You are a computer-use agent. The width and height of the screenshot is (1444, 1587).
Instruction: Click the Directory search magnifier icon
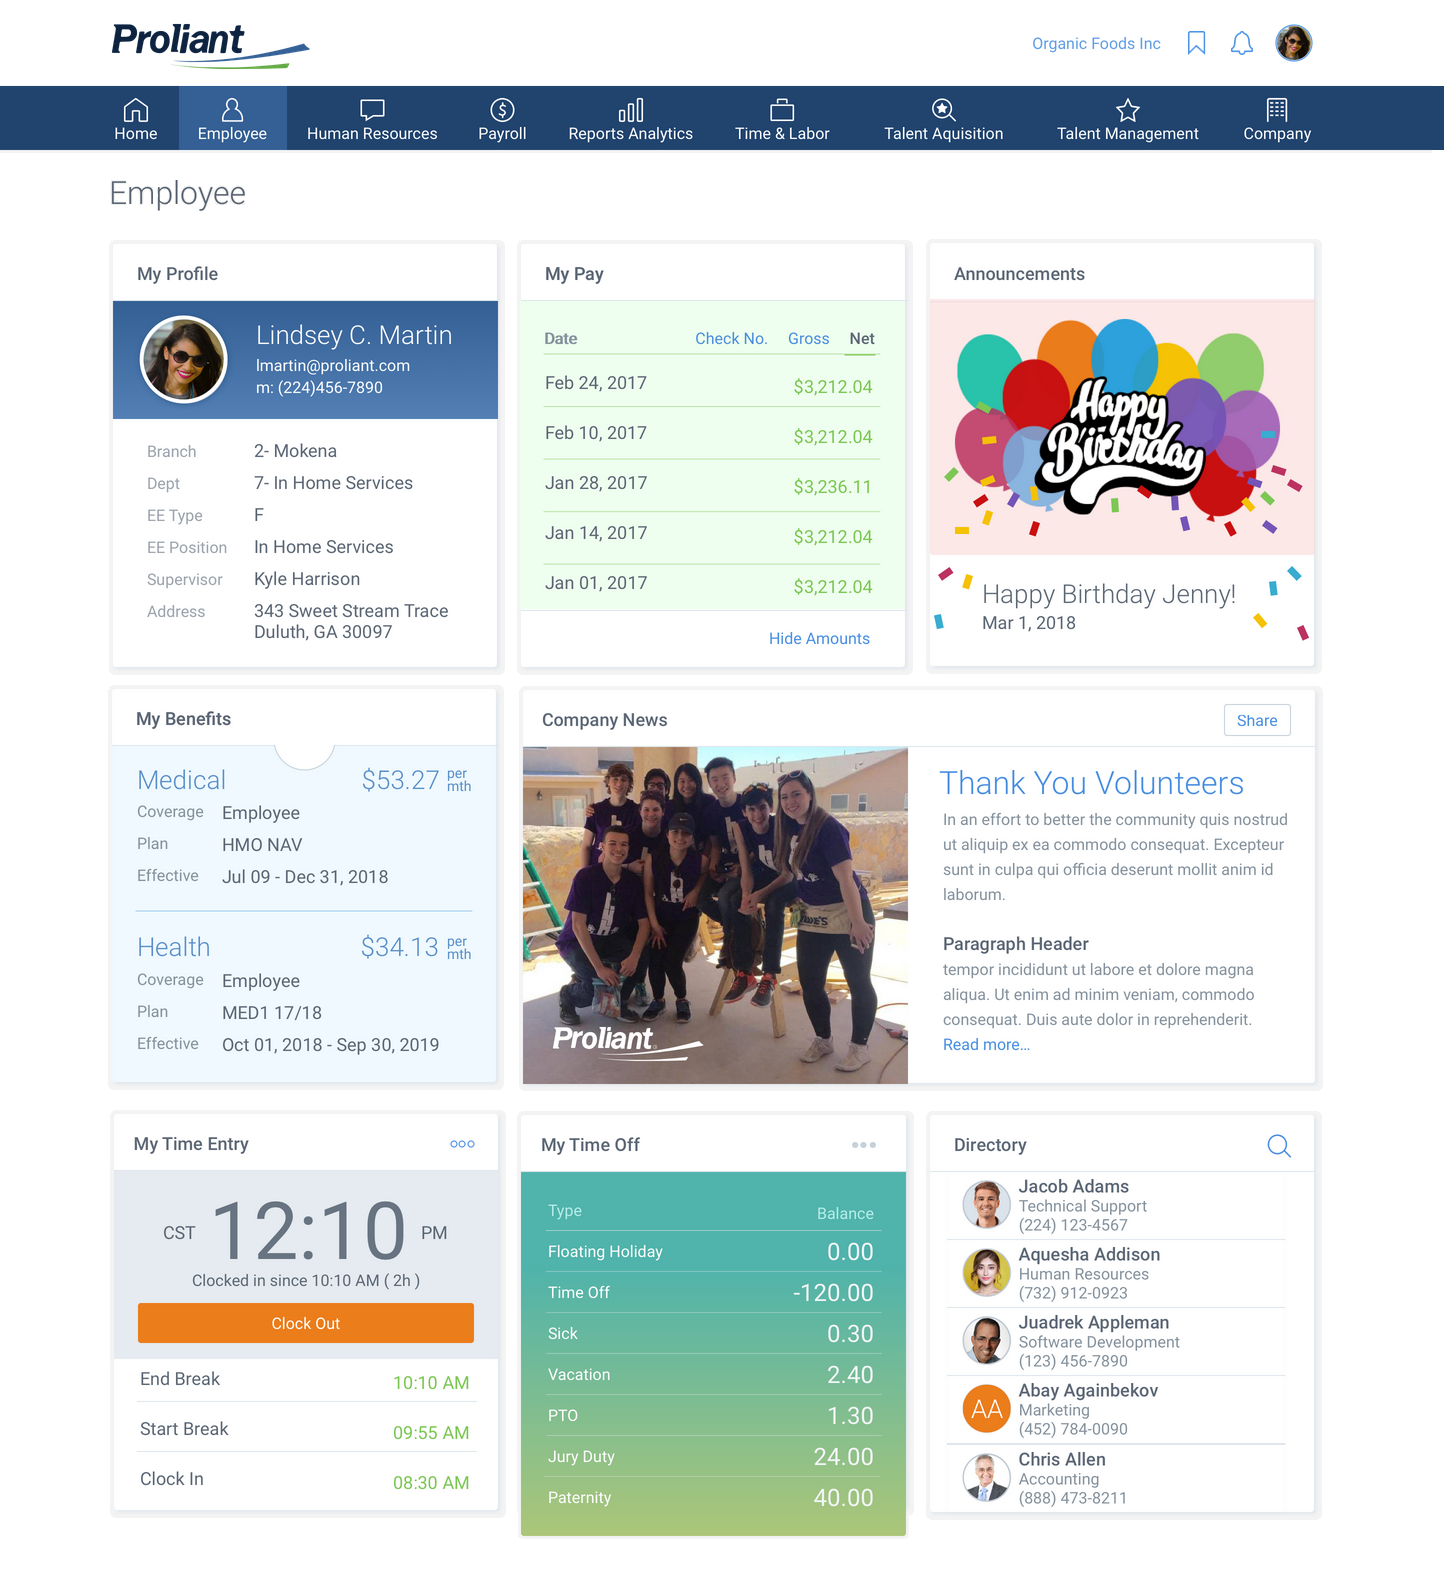1278,1146
